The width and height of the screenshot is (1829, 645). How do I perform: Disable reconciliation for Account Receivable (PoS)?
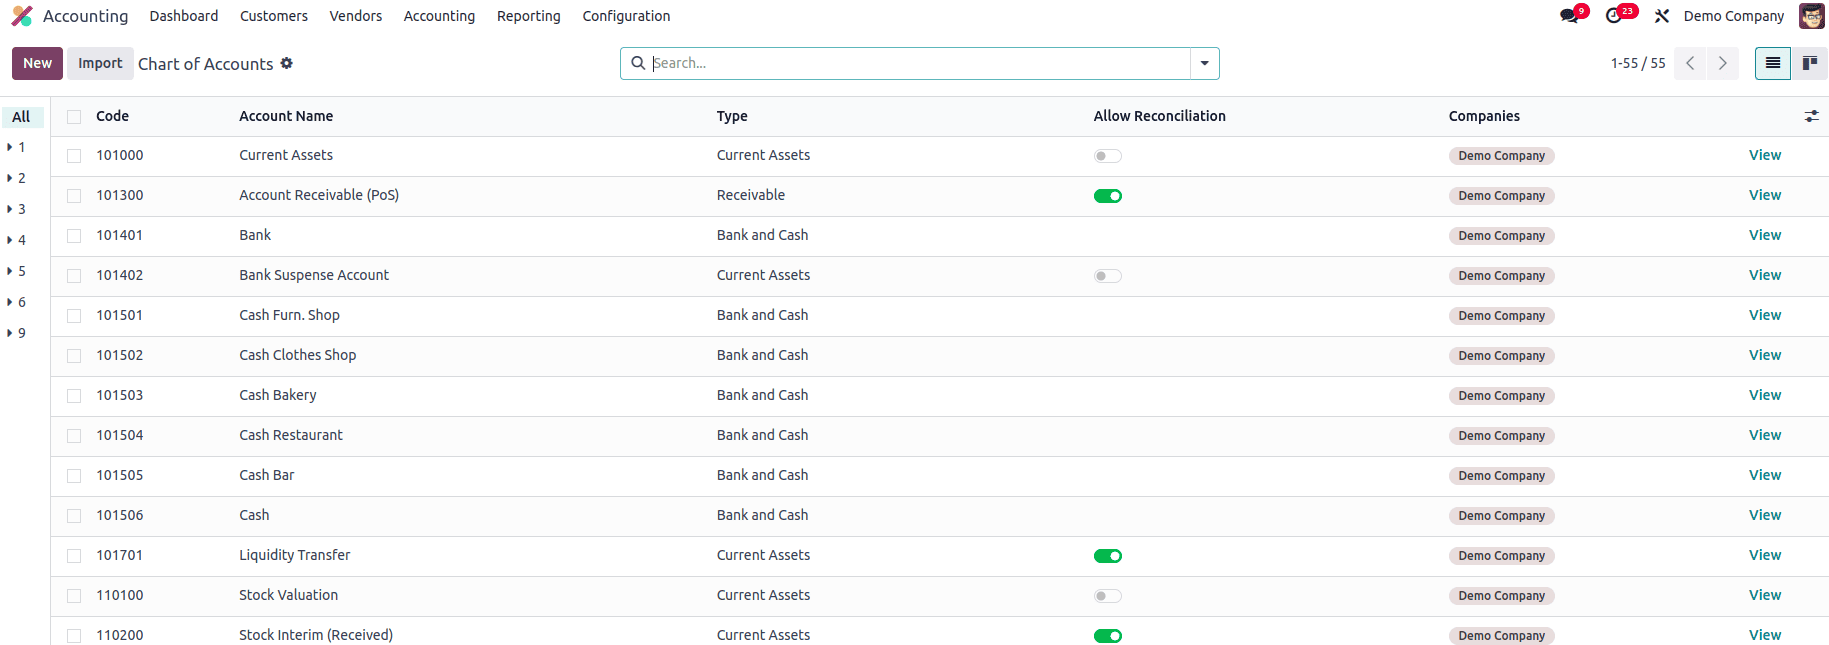(1108, 196)
